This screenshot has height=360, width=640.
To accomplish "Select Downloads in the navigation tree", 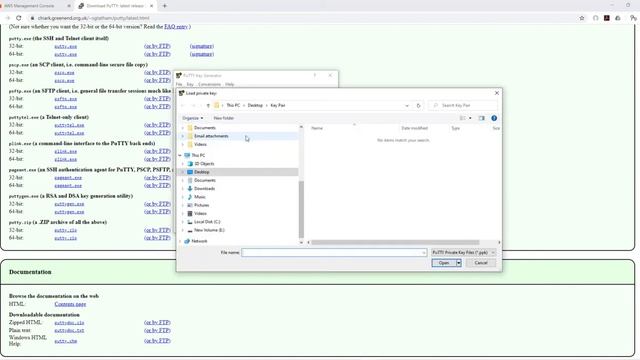I will click(204, 189).
